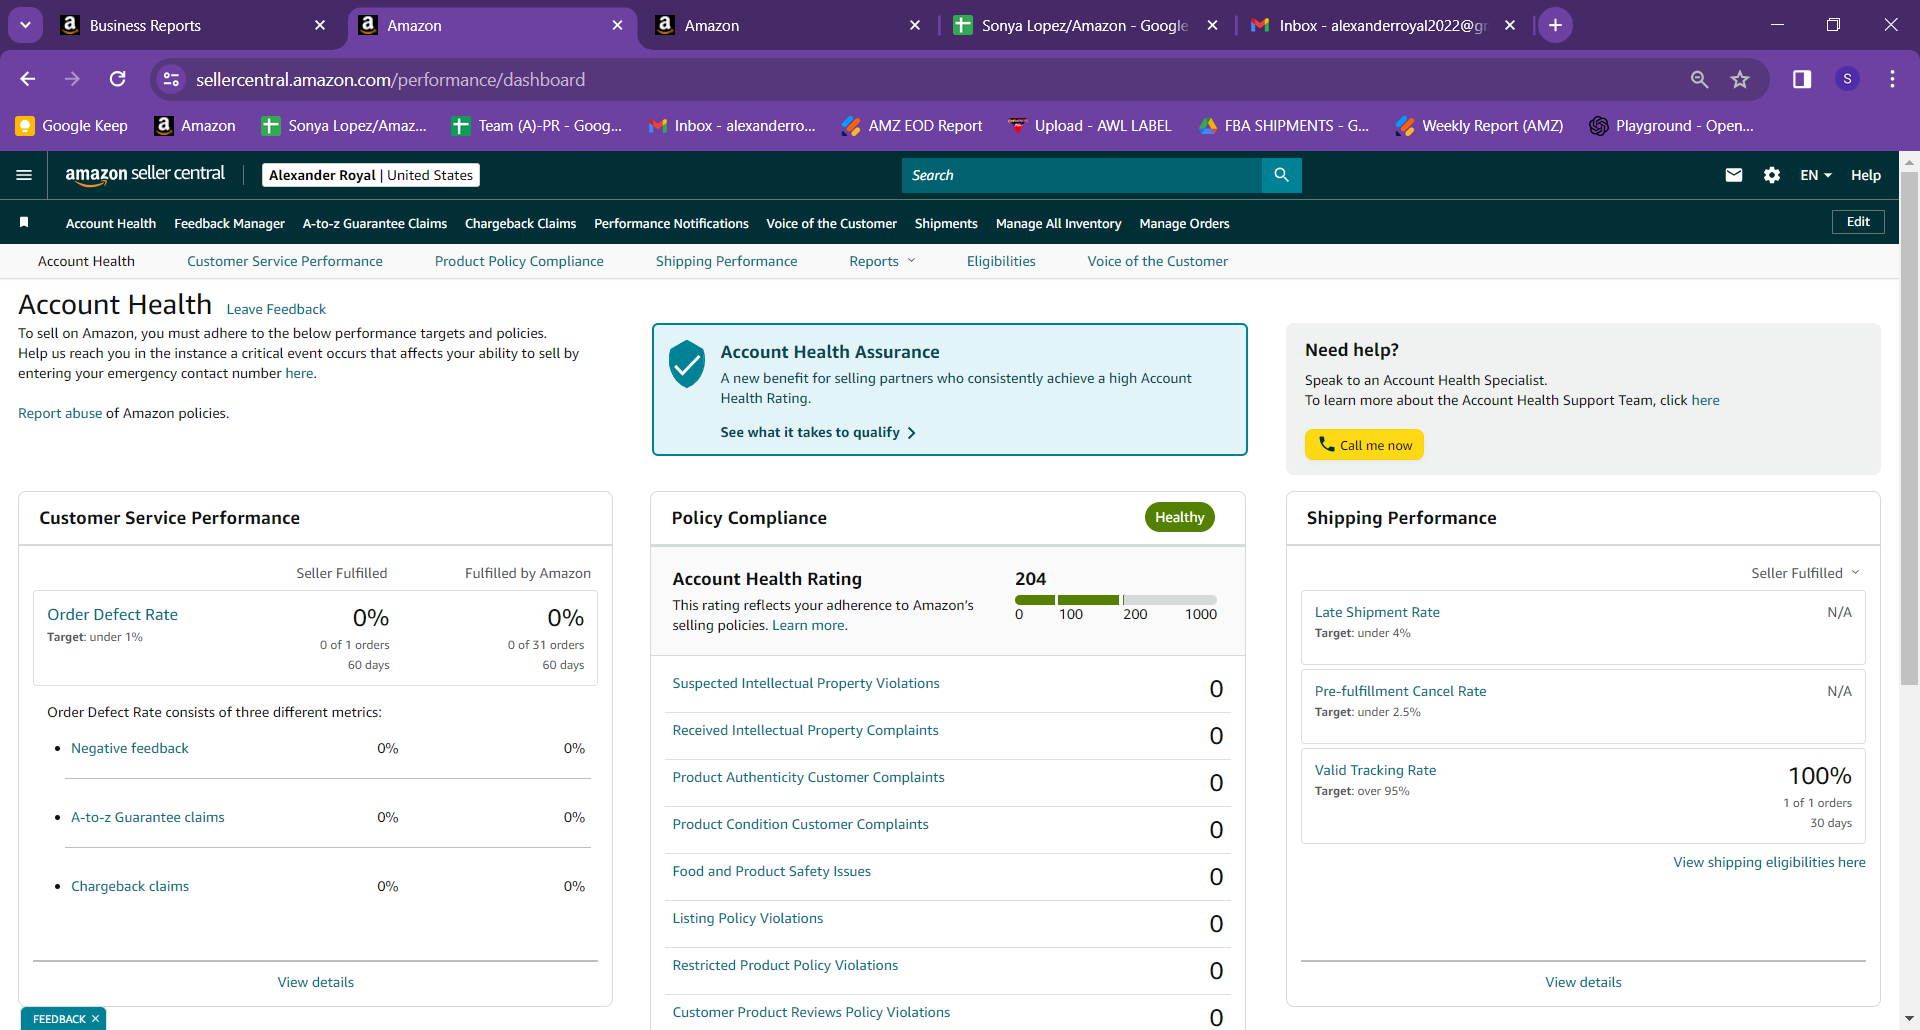This screenshot has height=1030, width=1920.
Task: Click the Seller Central search field
Action: click(x=1081, y=175)
